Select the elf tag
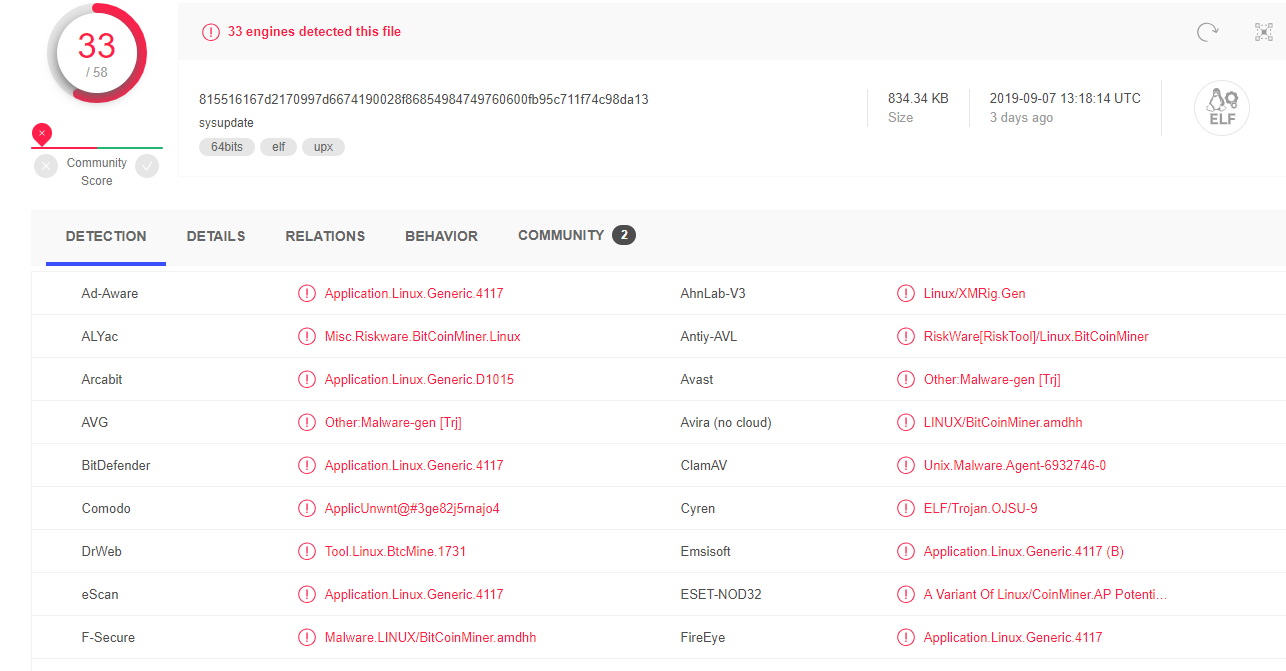Viewport: 1286px width, 671px height. [279, 147]
